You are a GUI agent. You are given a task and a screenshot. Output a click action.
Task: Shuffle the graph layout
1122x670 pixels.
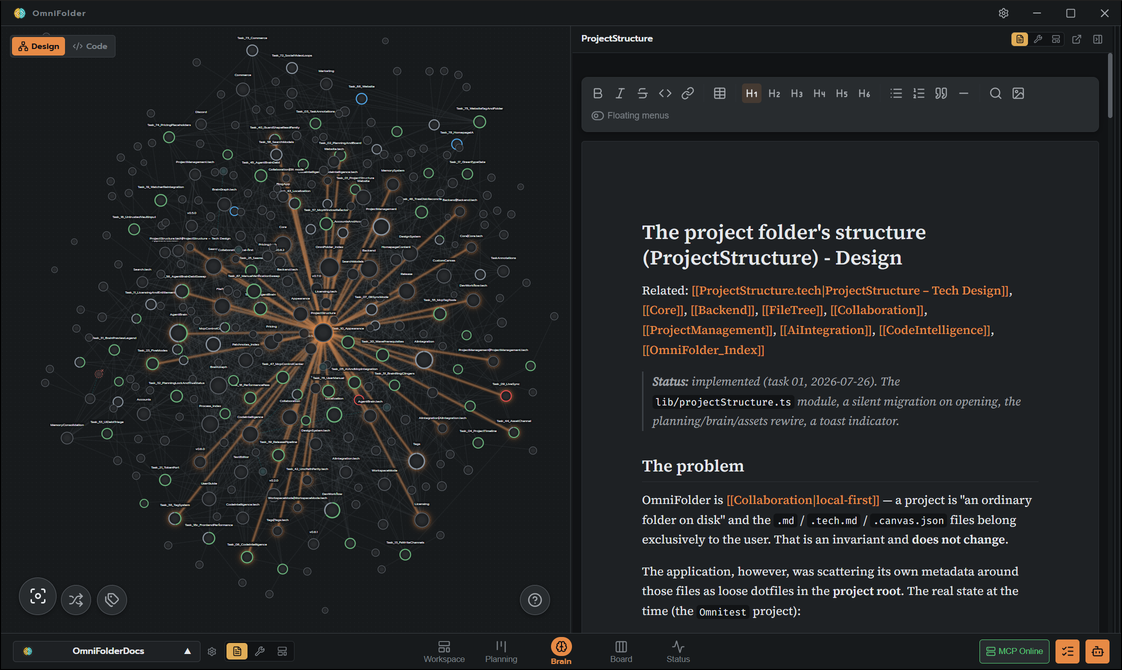click(x=76, y=600)
